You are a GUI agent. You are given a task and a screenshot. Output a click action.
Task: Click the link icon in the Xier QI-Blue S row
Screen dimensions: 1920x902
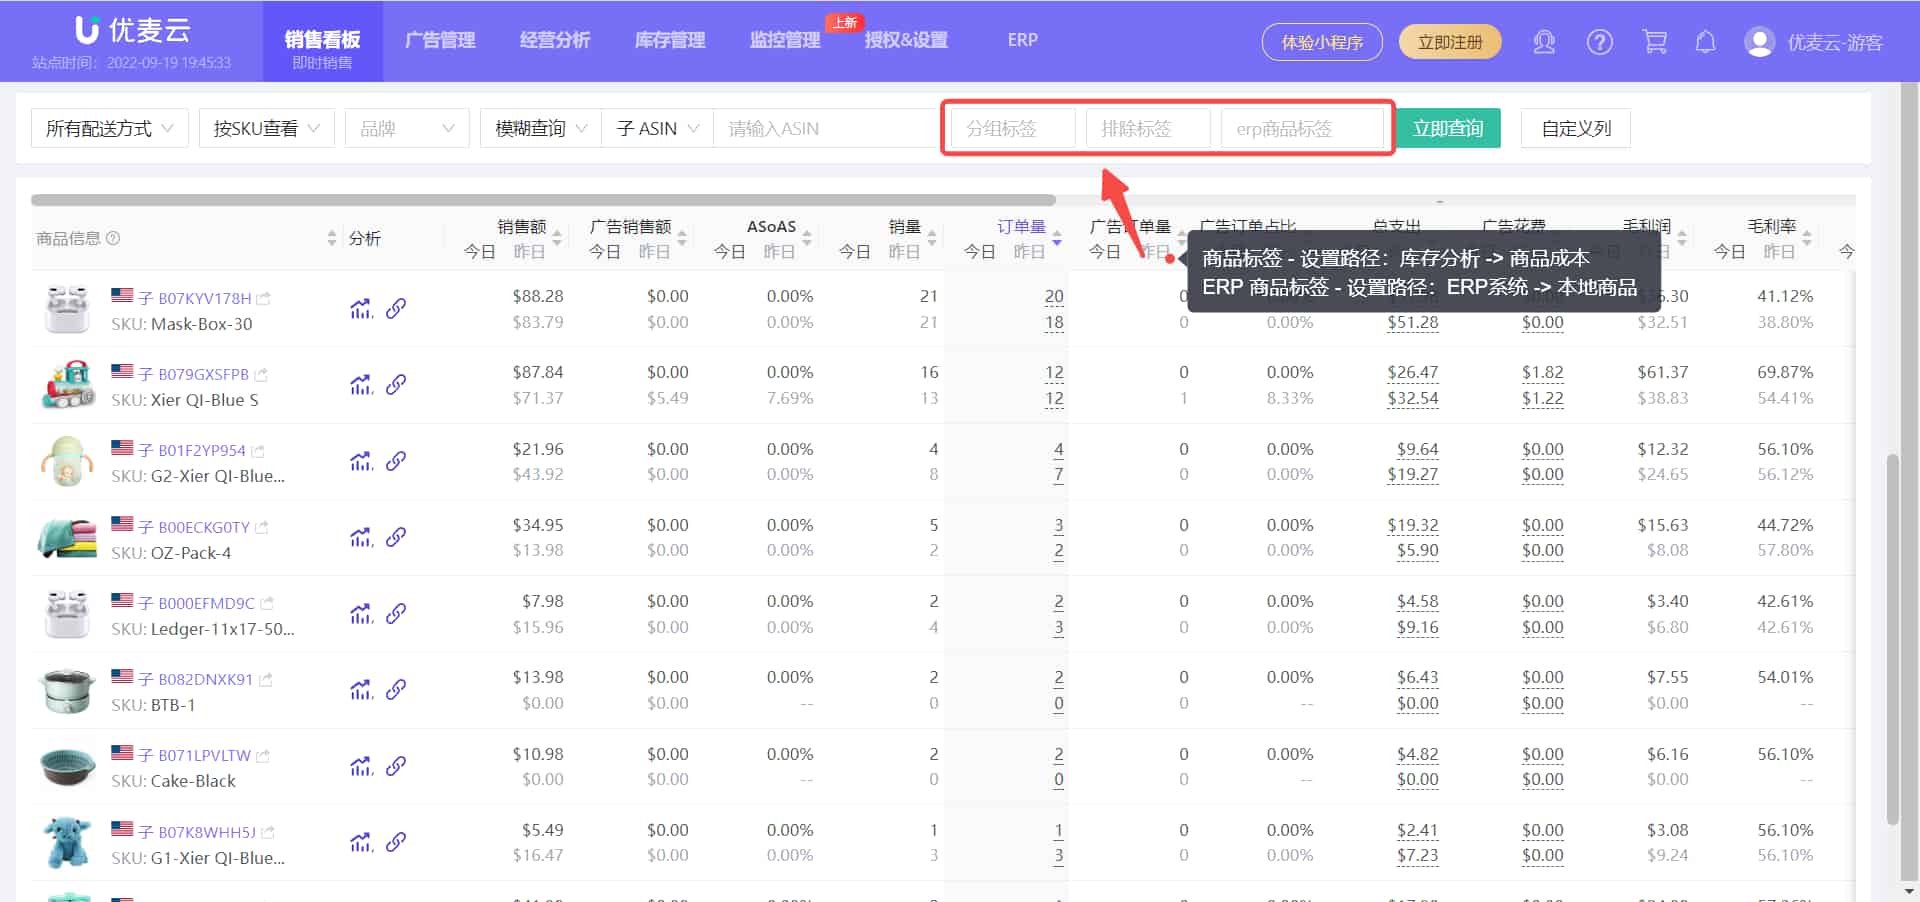(397, 384)
